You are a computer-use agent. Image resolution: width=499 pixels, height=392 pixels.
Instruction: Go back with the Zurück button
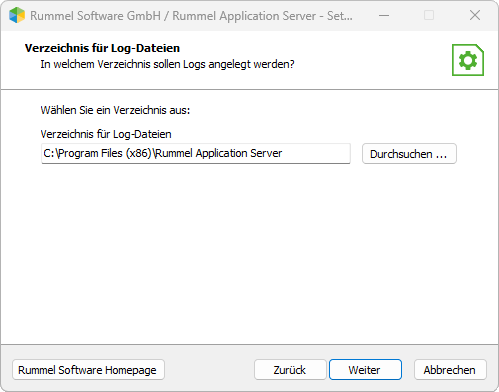click(290, 370)
